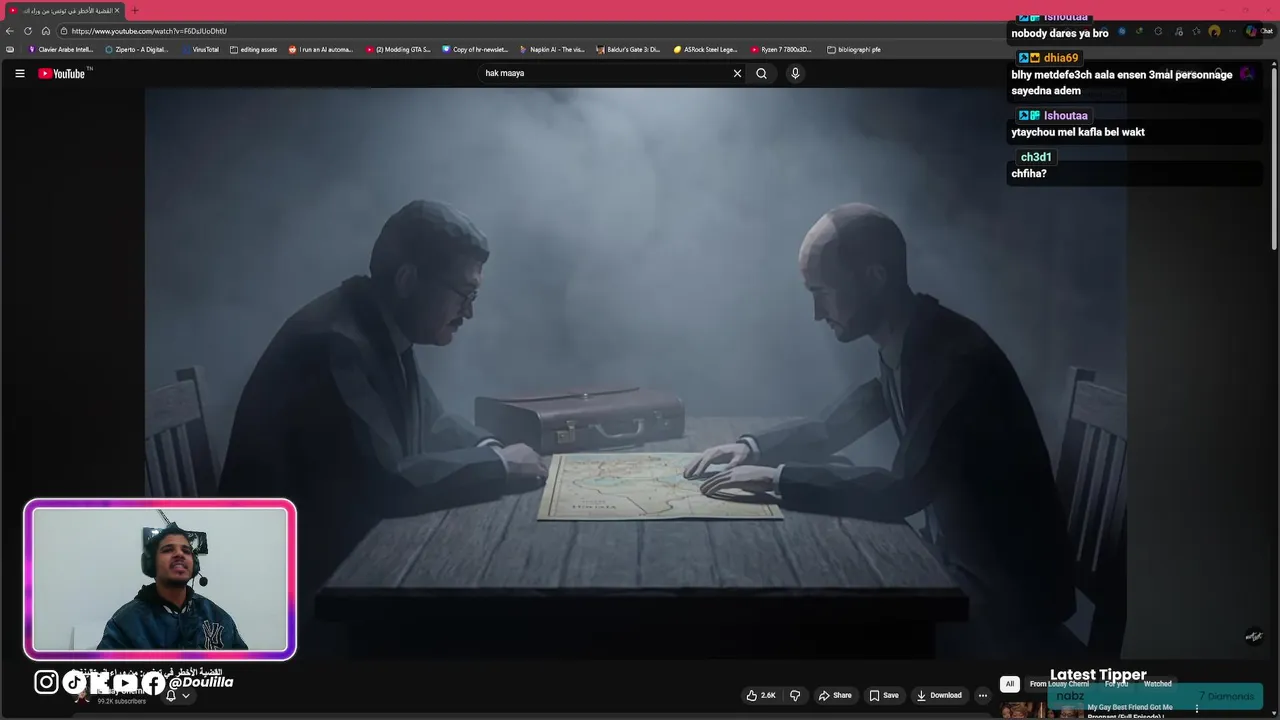
Task: Open the editing assets bookmark folder
Action: click(x=253, y=49)
